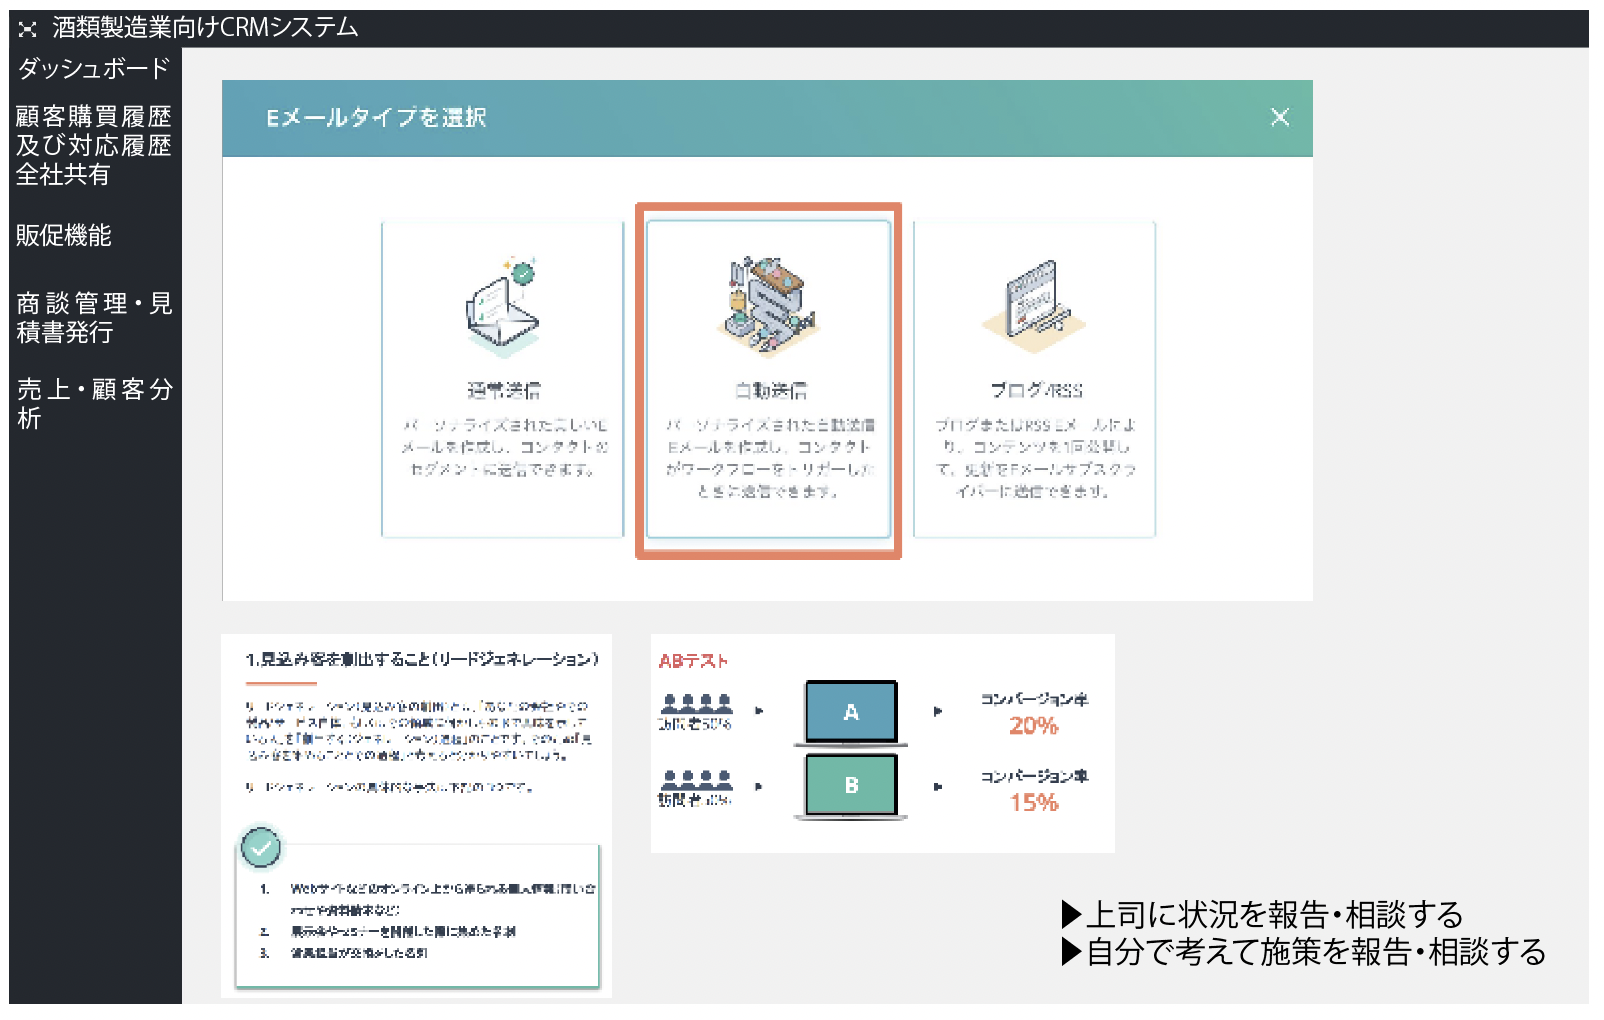Click 自分で考えて施策を報告・相談する link
Viewport: 1604px width, 1020px height.
[x=1304, y=952]
